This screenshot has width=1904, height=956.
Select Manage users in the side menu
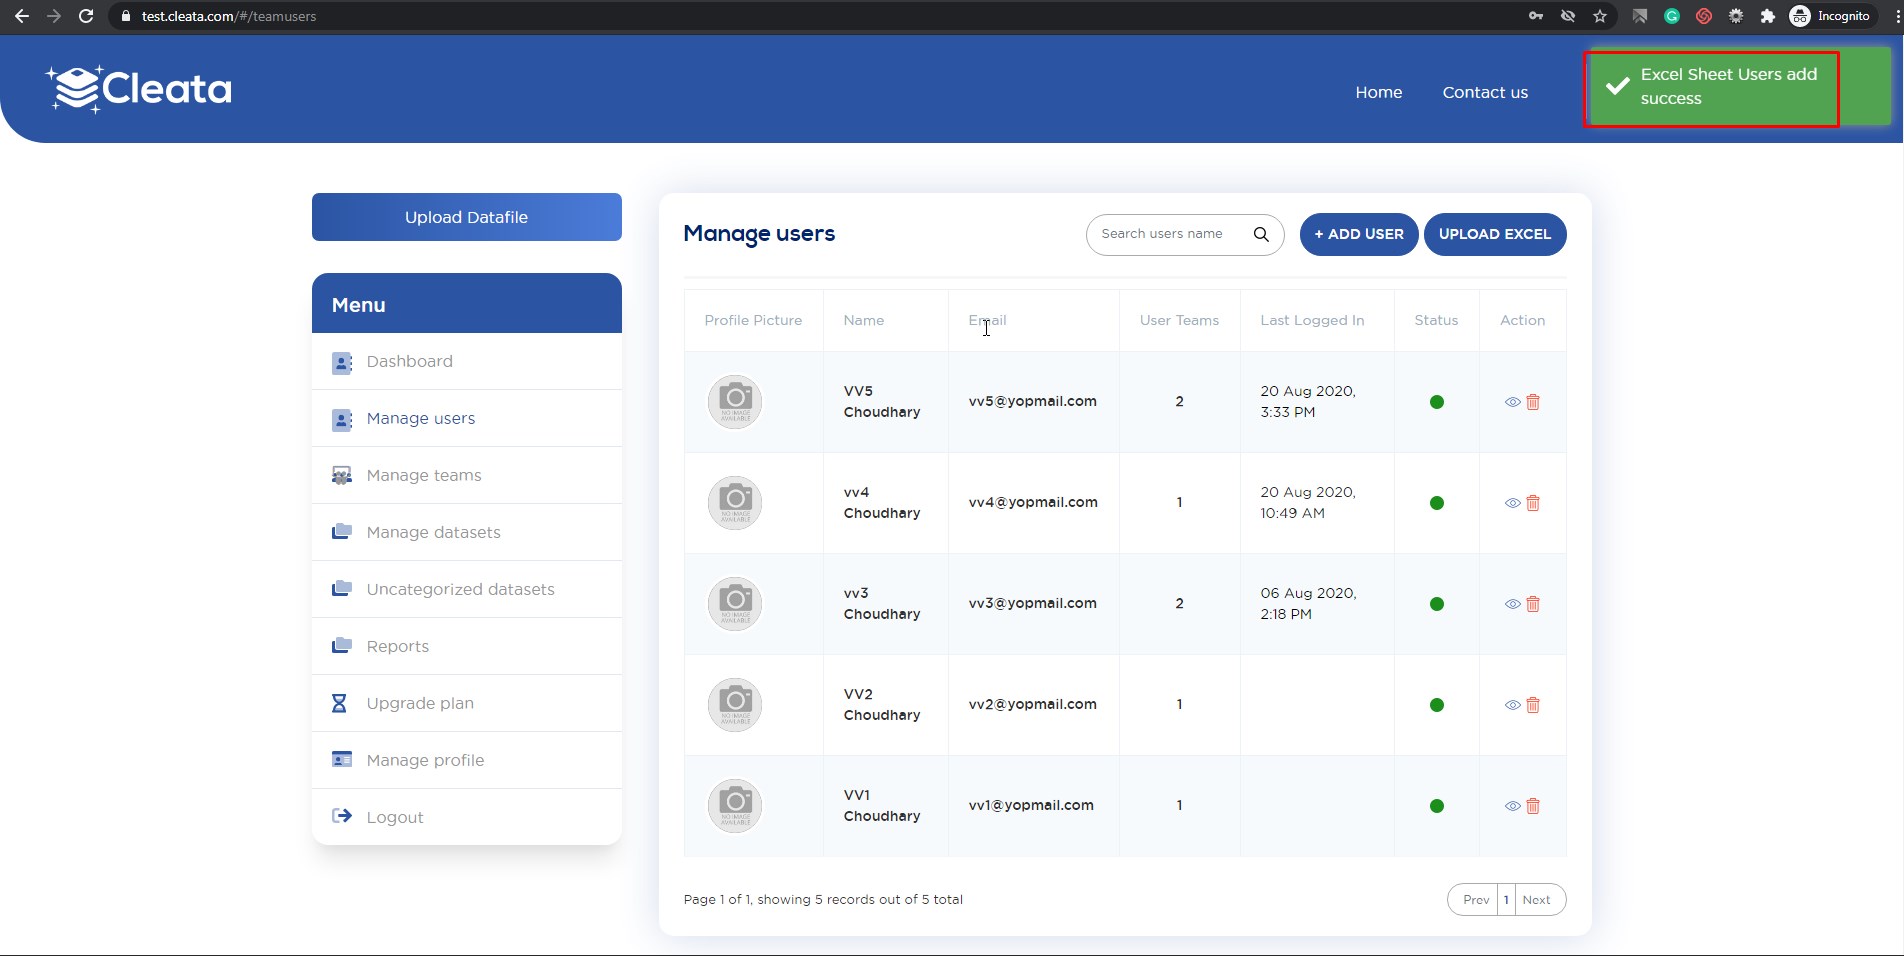tap(467, 419)
